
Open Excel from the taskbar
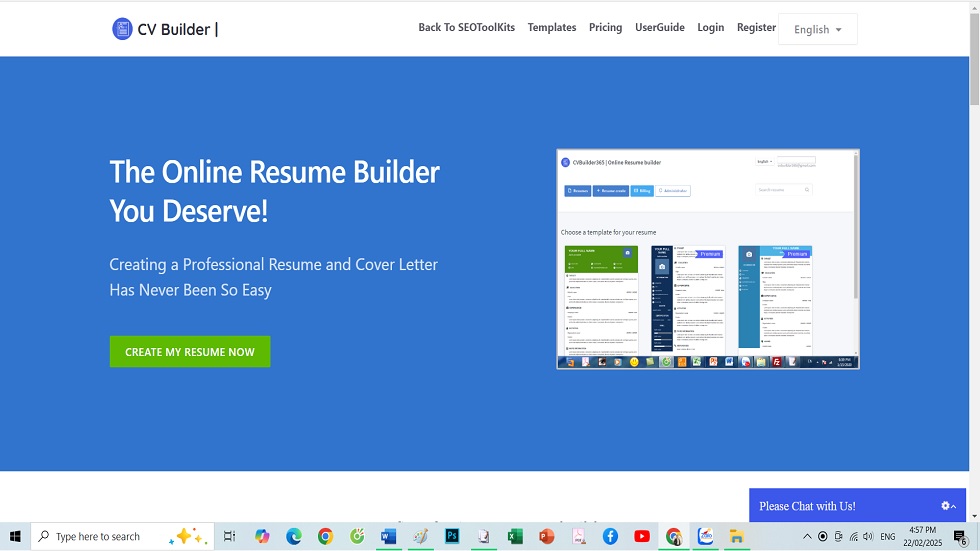515,537
